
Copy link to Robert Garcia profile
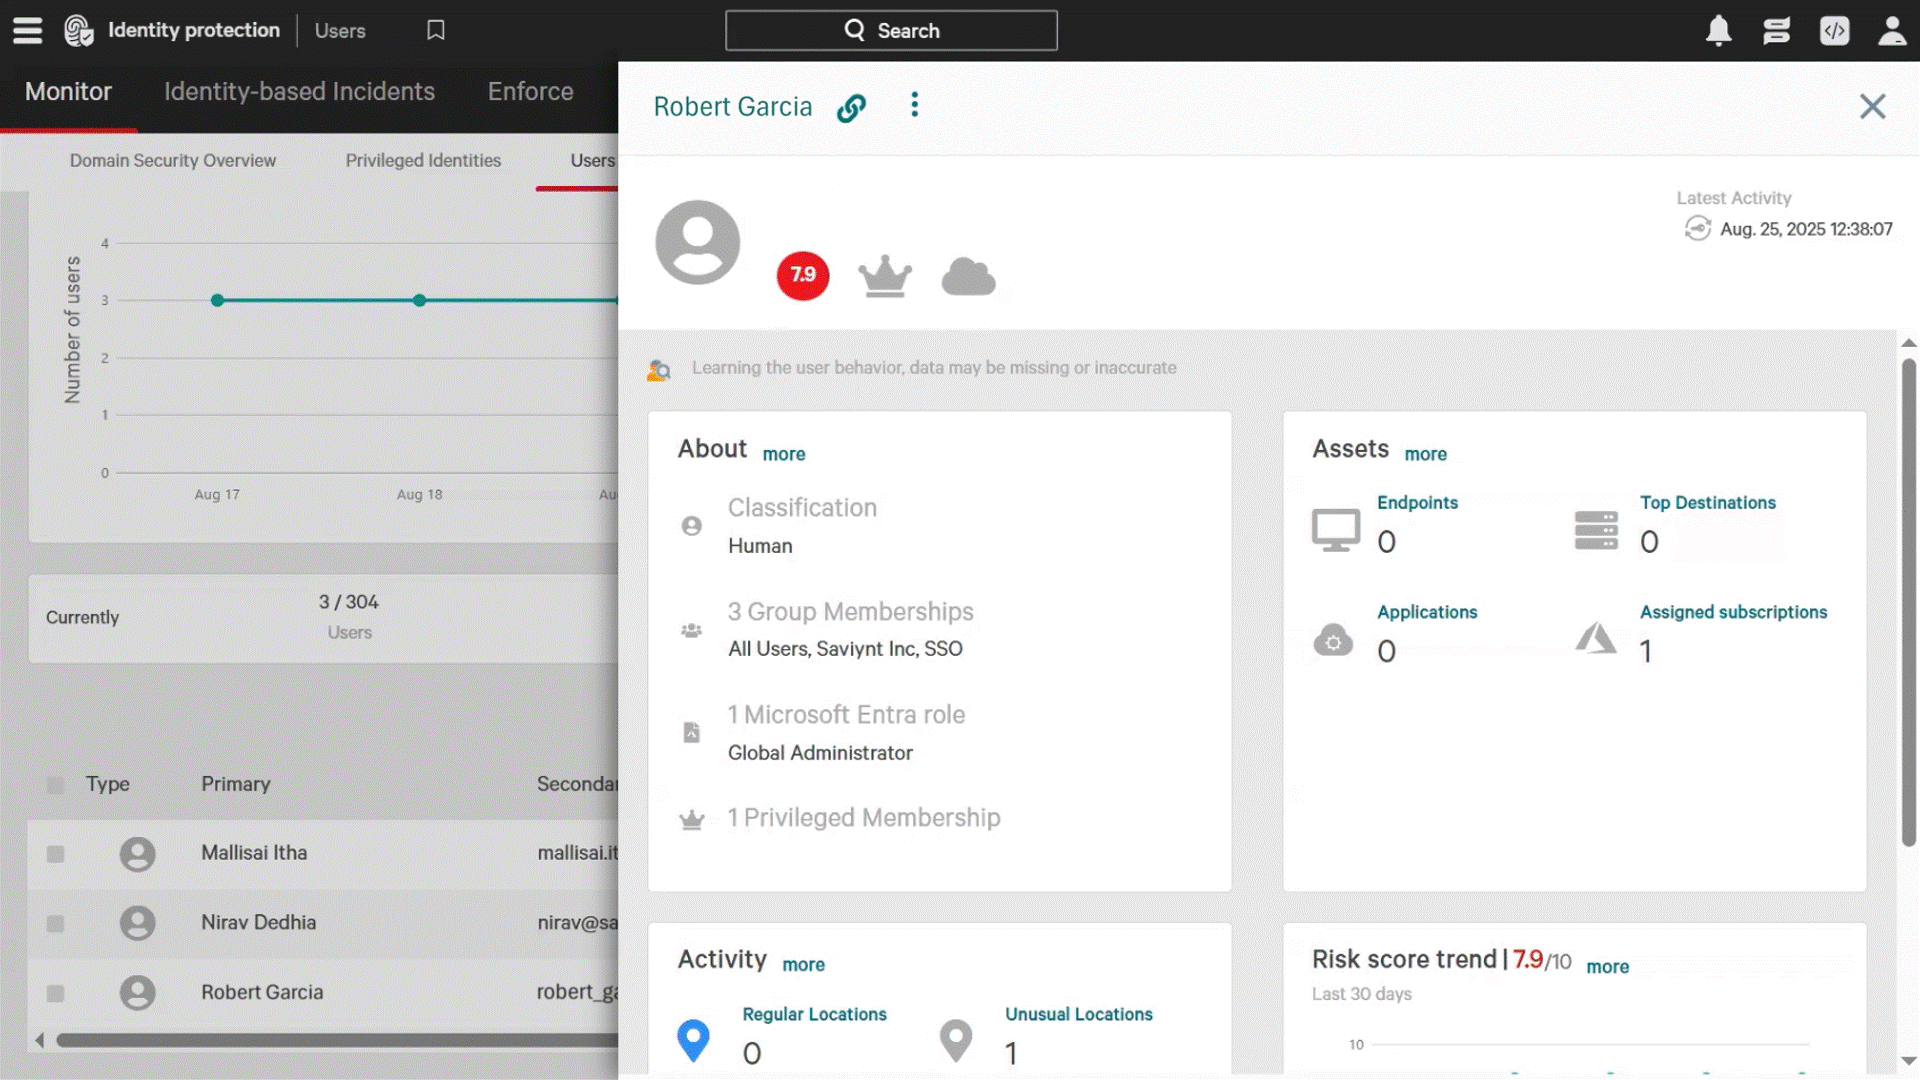click(851, 107)
